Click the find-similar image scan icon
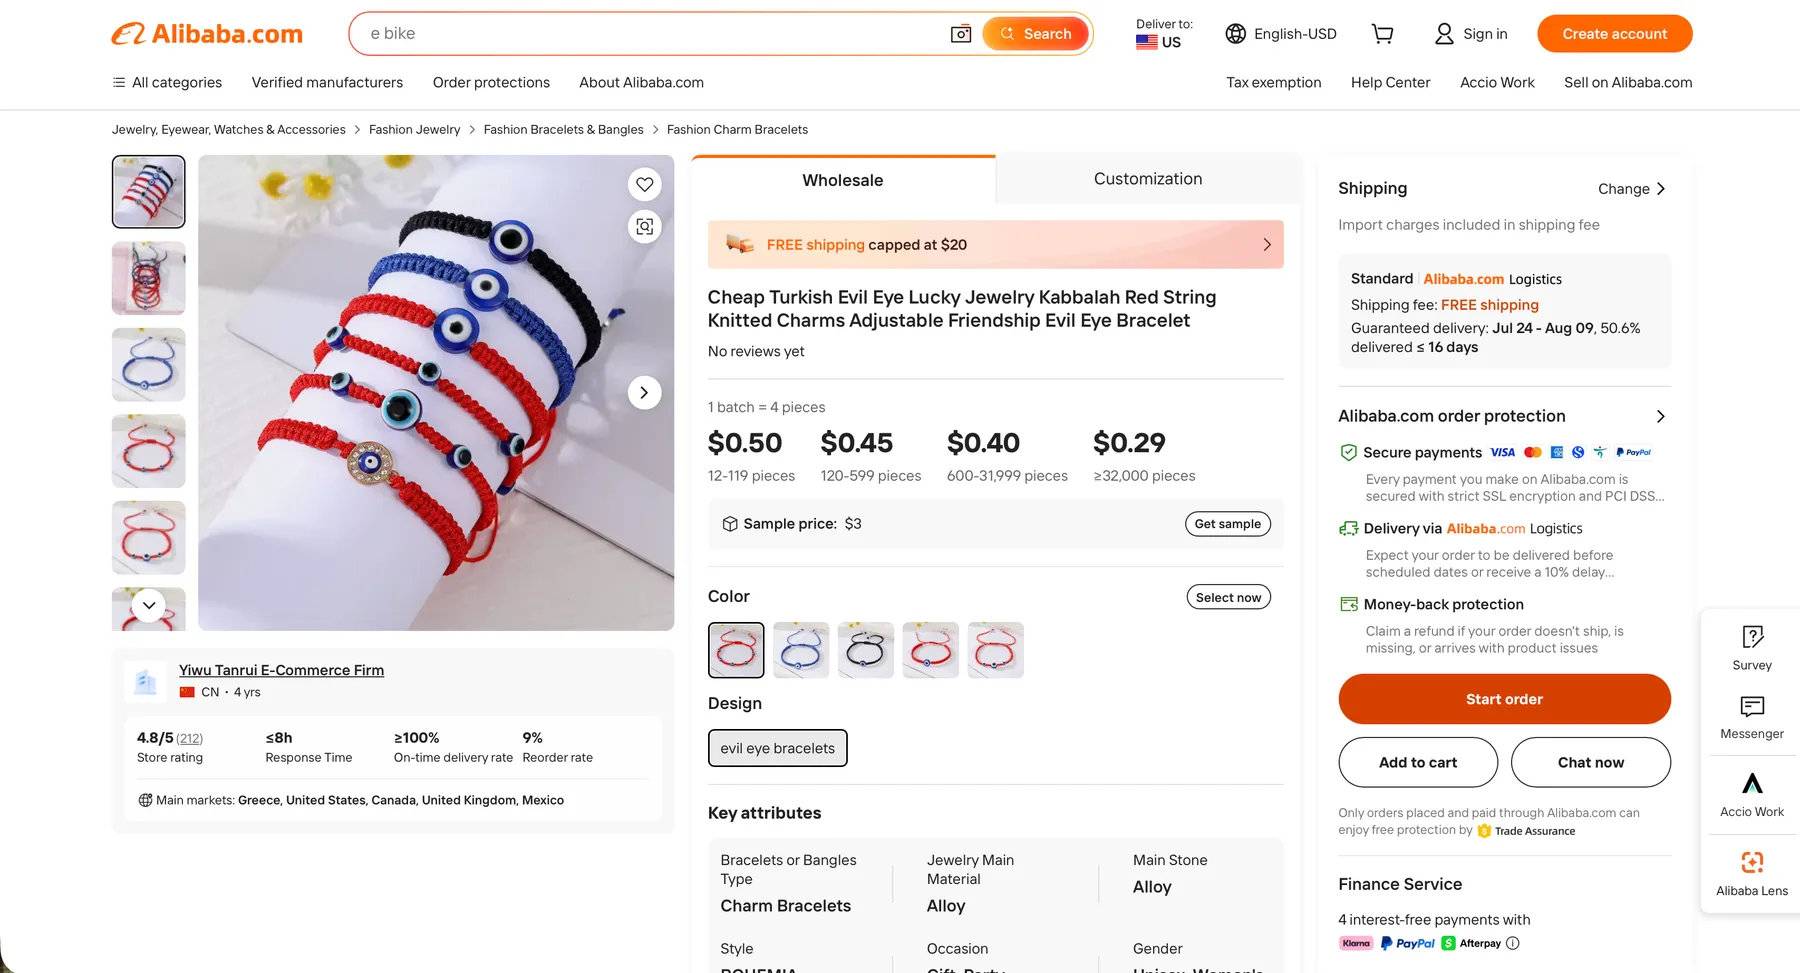The image size is (1800, 973). pyautogui.click(x=645, y=227)
